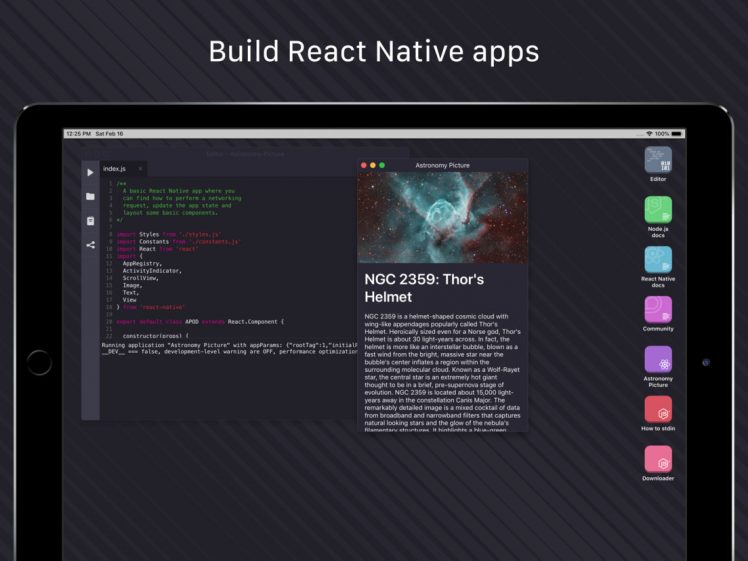Open the How to stdin project
This screenshot has width=748, height=561.
(x=658, y=409)
